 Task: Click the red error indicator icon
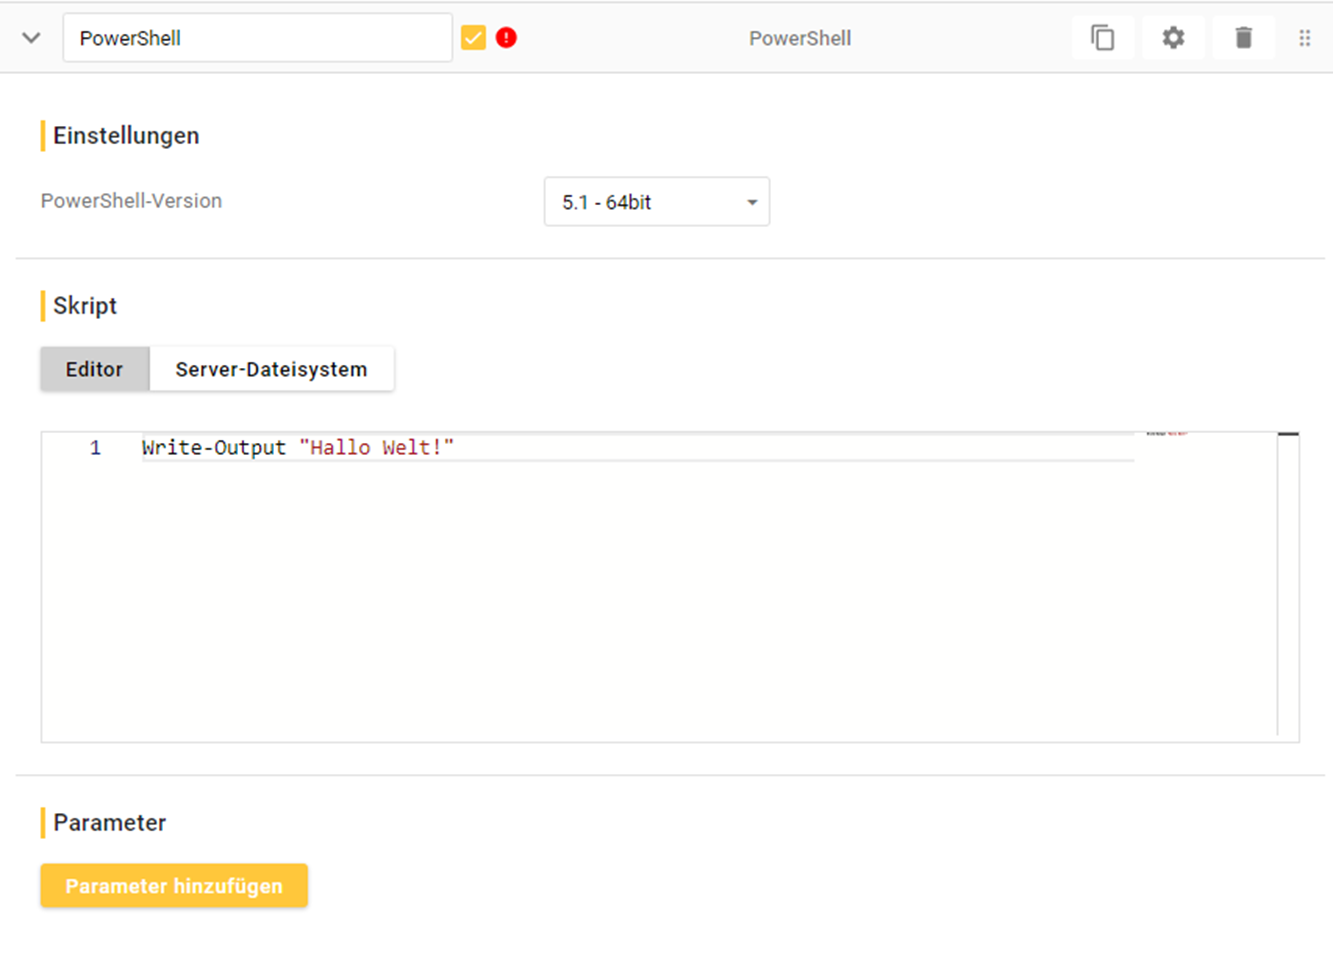coord(506,38)
